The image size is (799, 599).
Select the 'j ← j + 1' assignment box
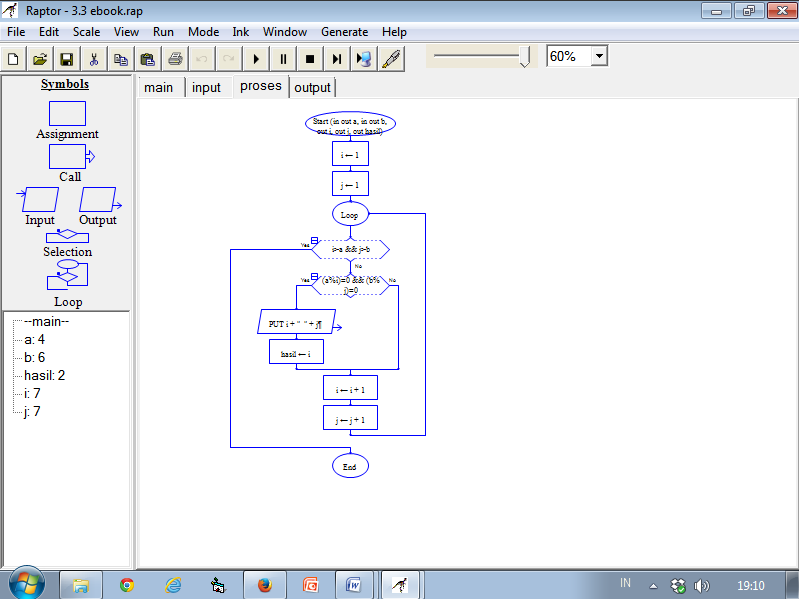coord(350,418)
